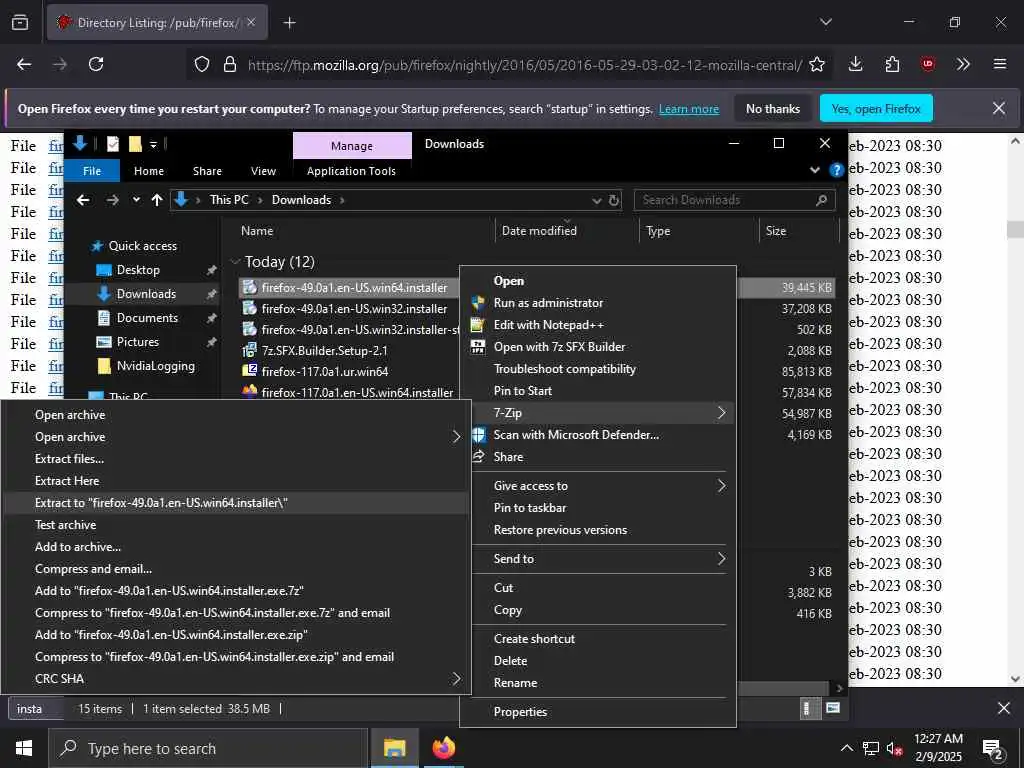The height and width of the screenshot is (768, 1024).
Task: Expand the 7-Zip submenu arrow
Action: (x=722, y=413)
